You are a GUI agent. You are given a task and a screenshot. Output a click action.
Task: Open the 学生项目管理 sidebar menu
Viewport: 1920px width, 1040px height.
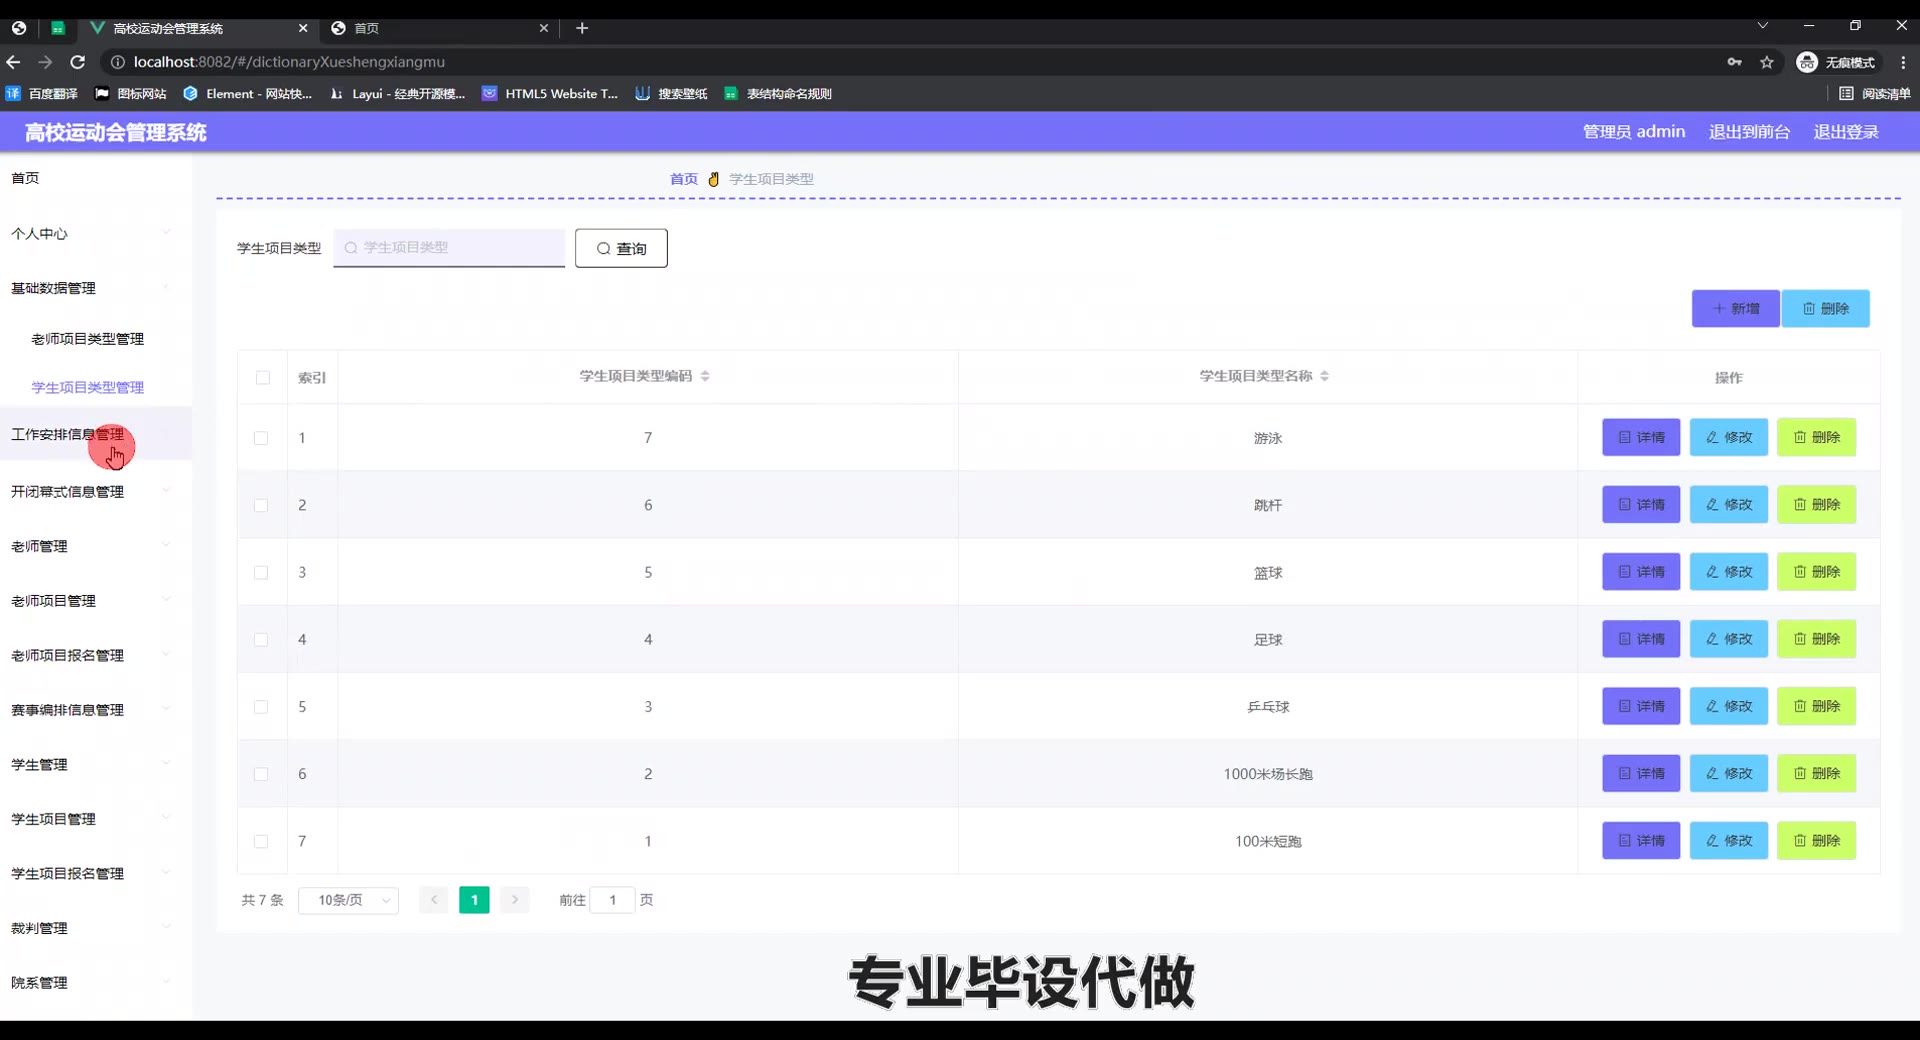click(96, 819)
